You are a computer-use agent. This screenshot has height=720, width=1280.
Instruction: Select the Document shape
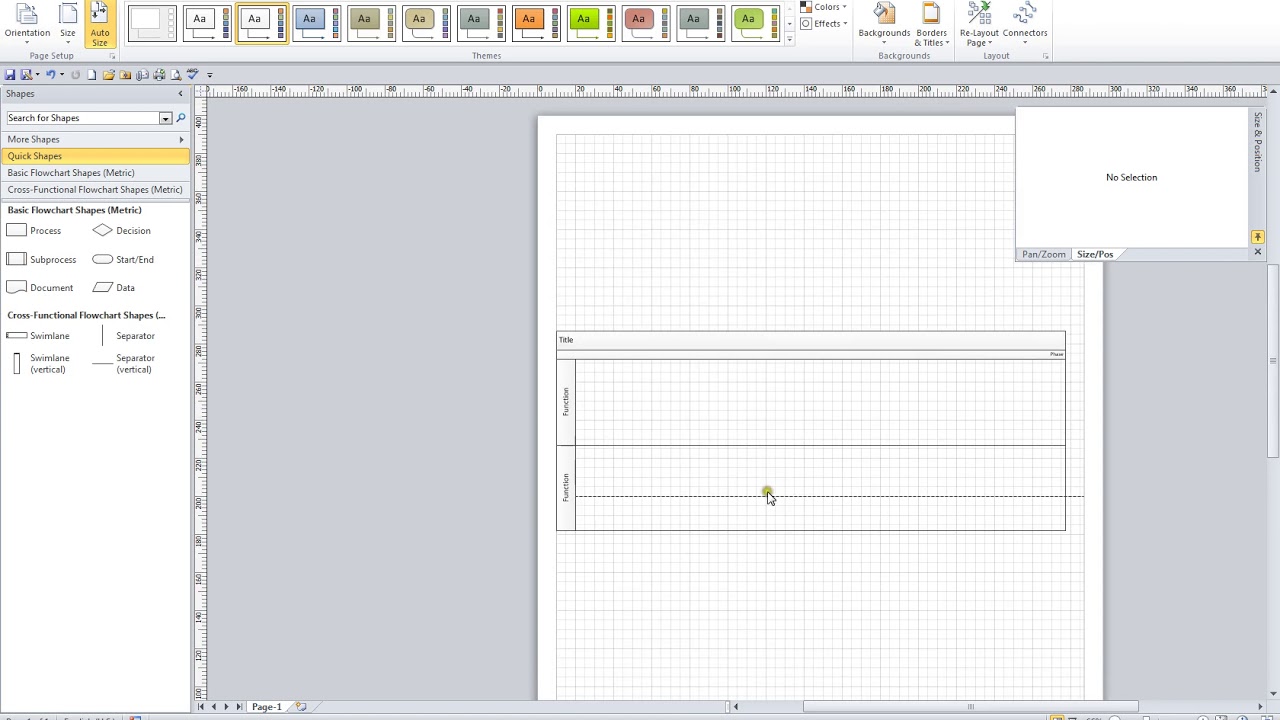click(x=40, y=288)
